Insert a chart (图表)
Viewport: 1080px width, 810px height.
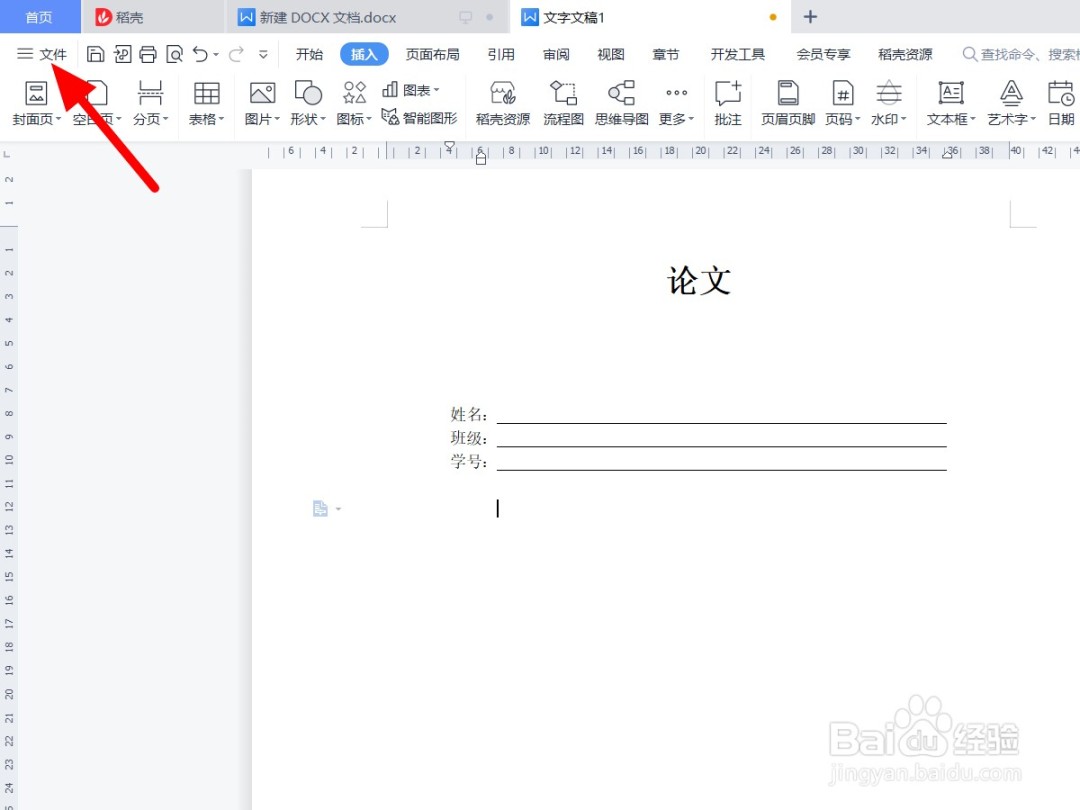click(411, 90)
